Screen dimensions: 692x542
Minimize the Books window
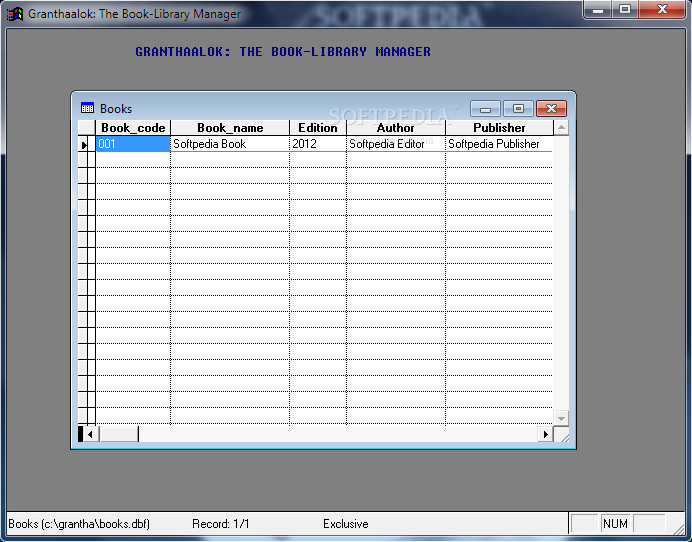point(485,109)
